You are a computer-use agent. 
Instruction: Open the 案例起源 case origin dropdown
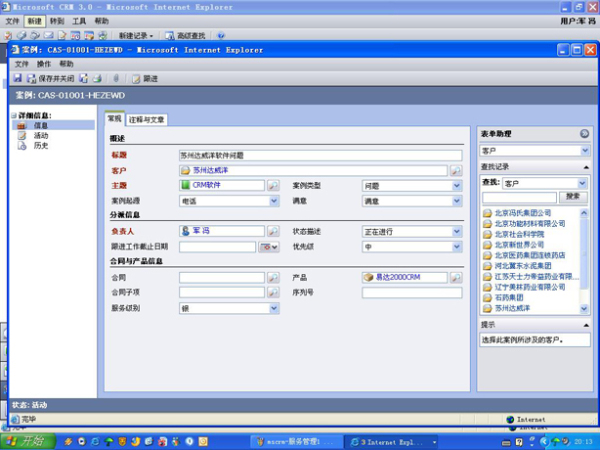(274, 201)
